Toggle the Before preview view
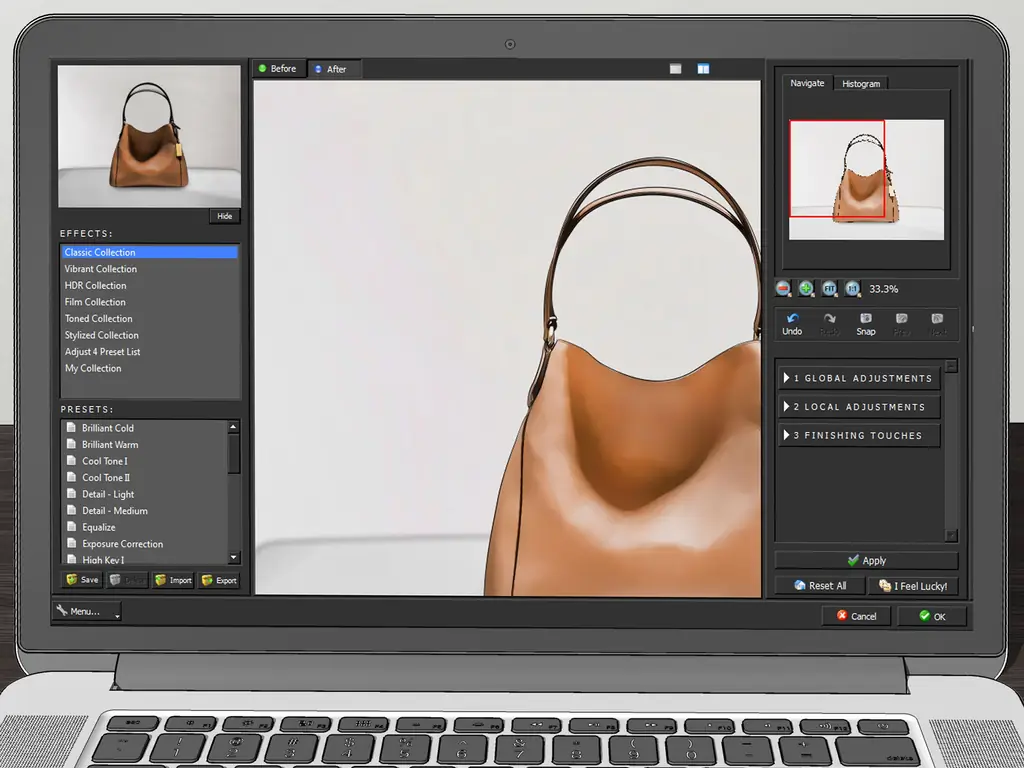 tap(278, 69)
